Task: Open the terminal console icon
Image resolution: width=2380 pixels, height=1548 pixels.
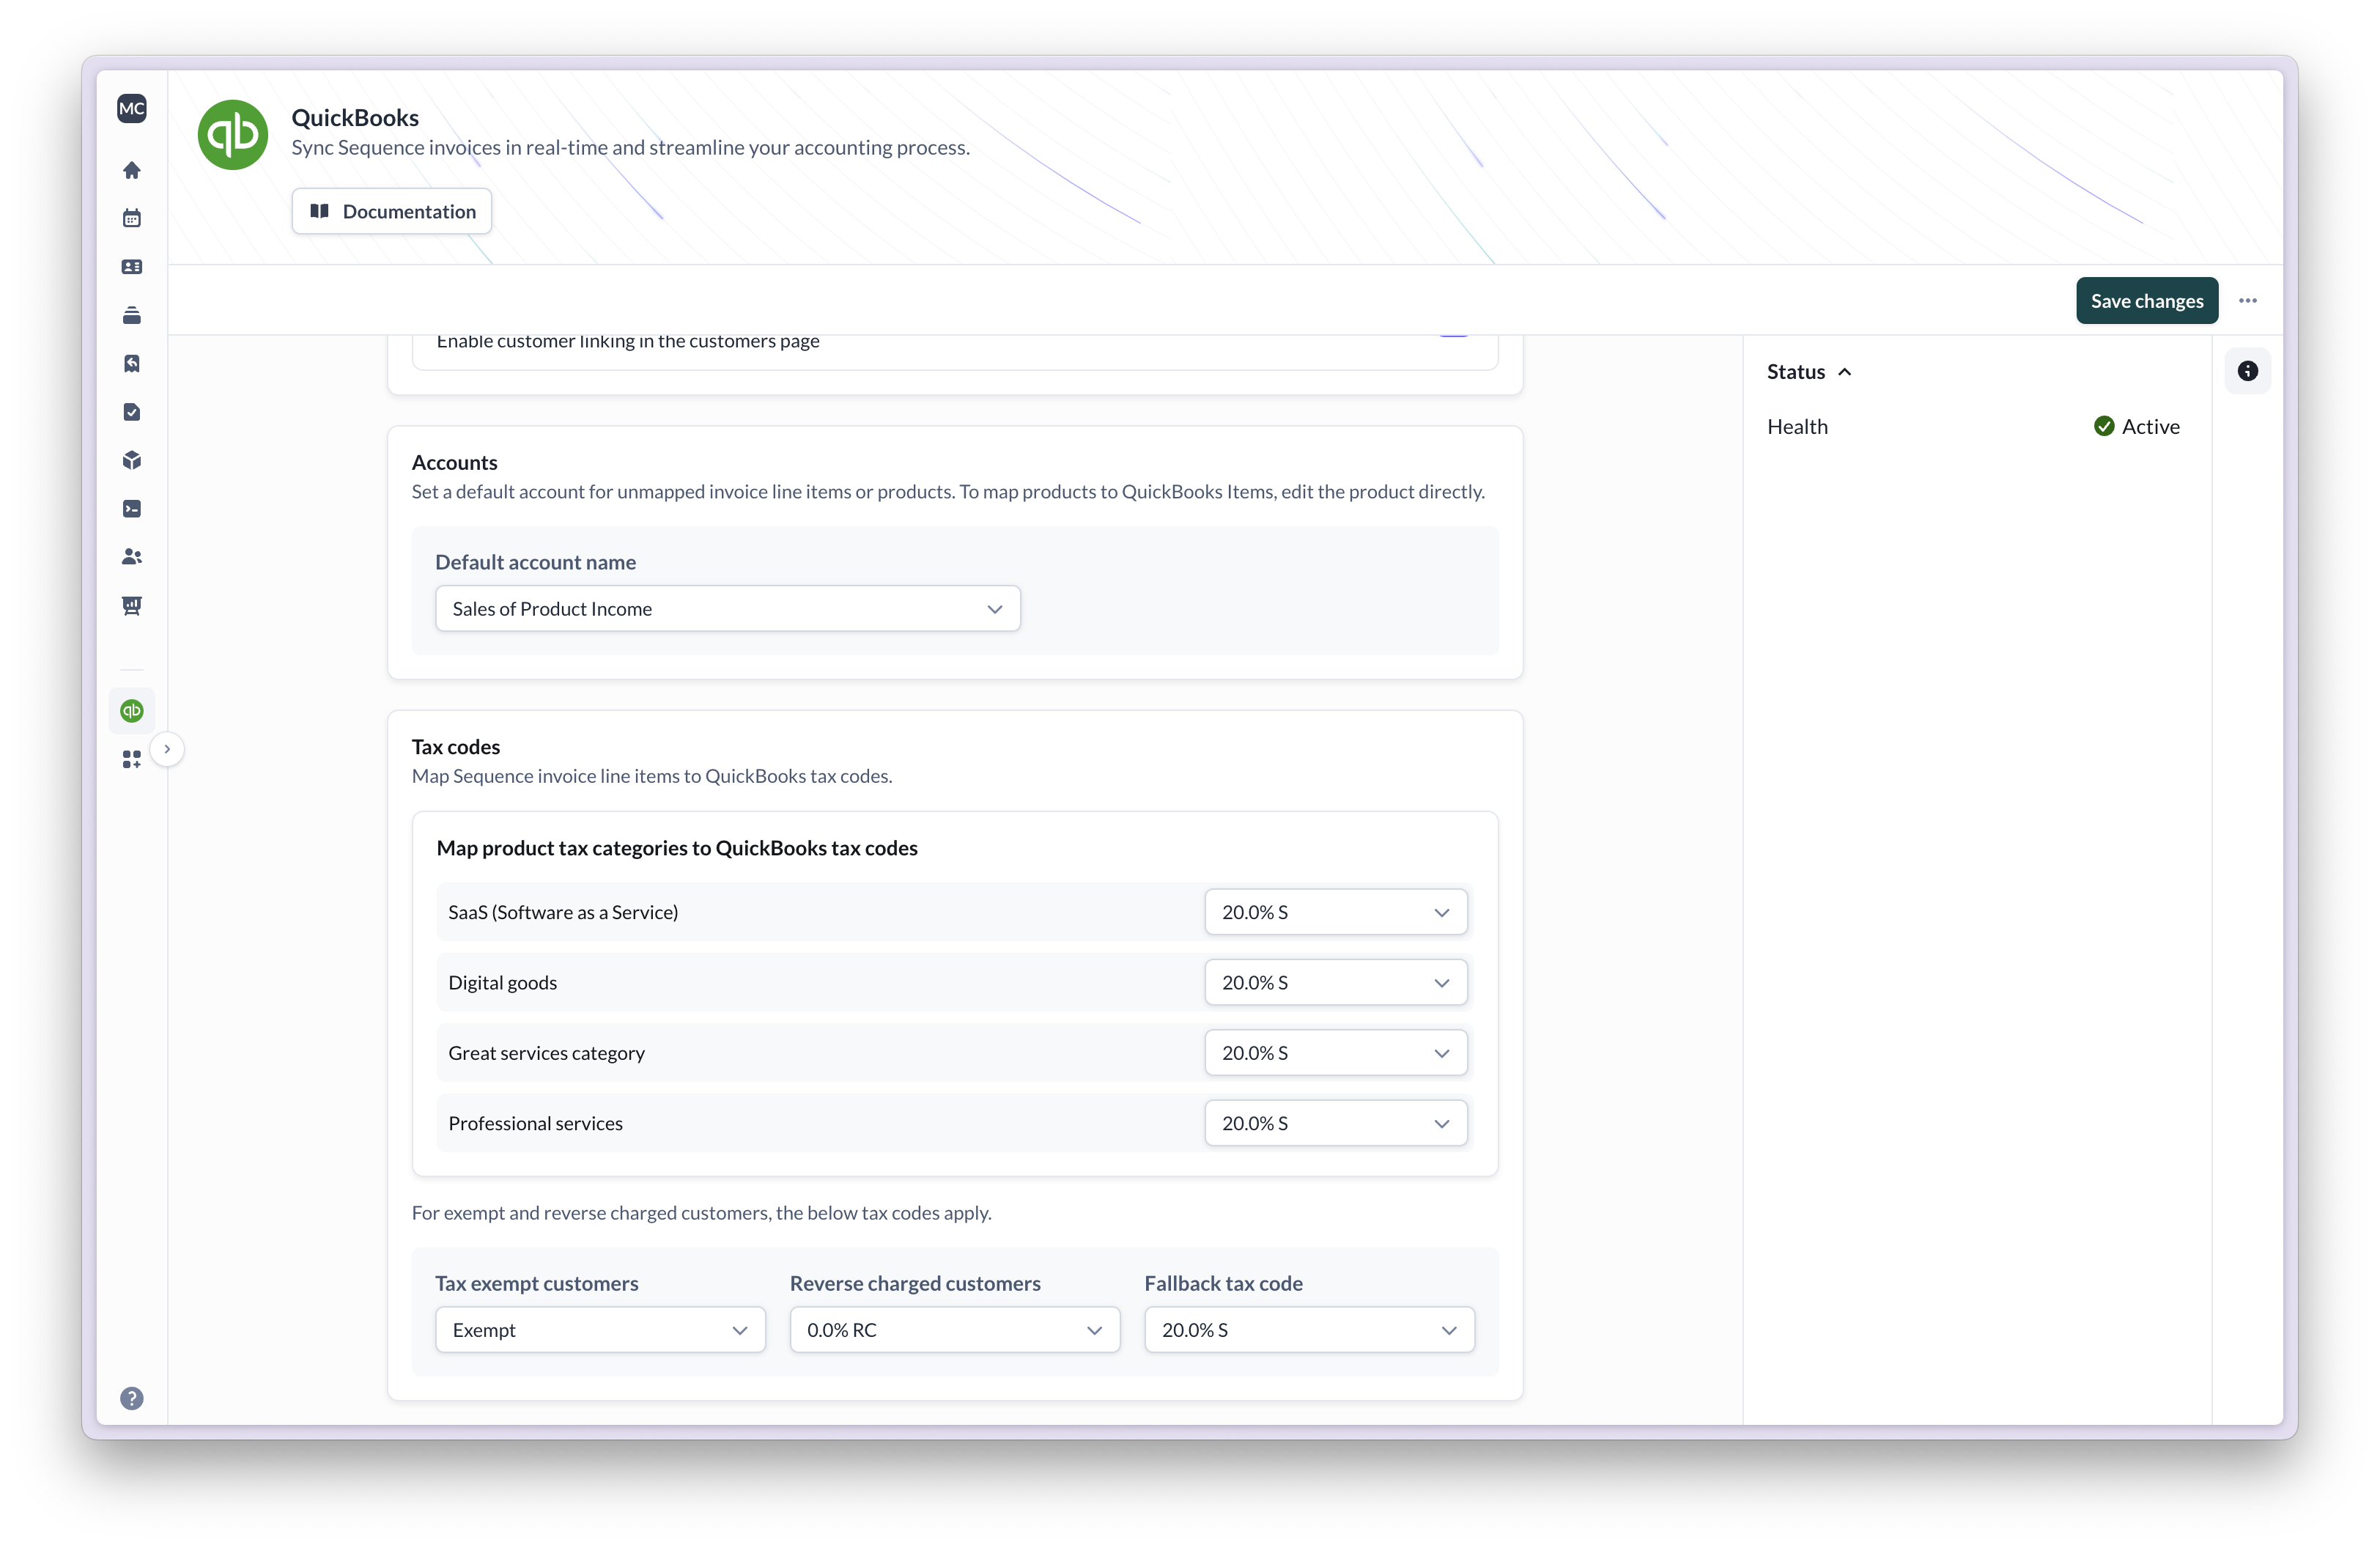Action: (131, 508)
